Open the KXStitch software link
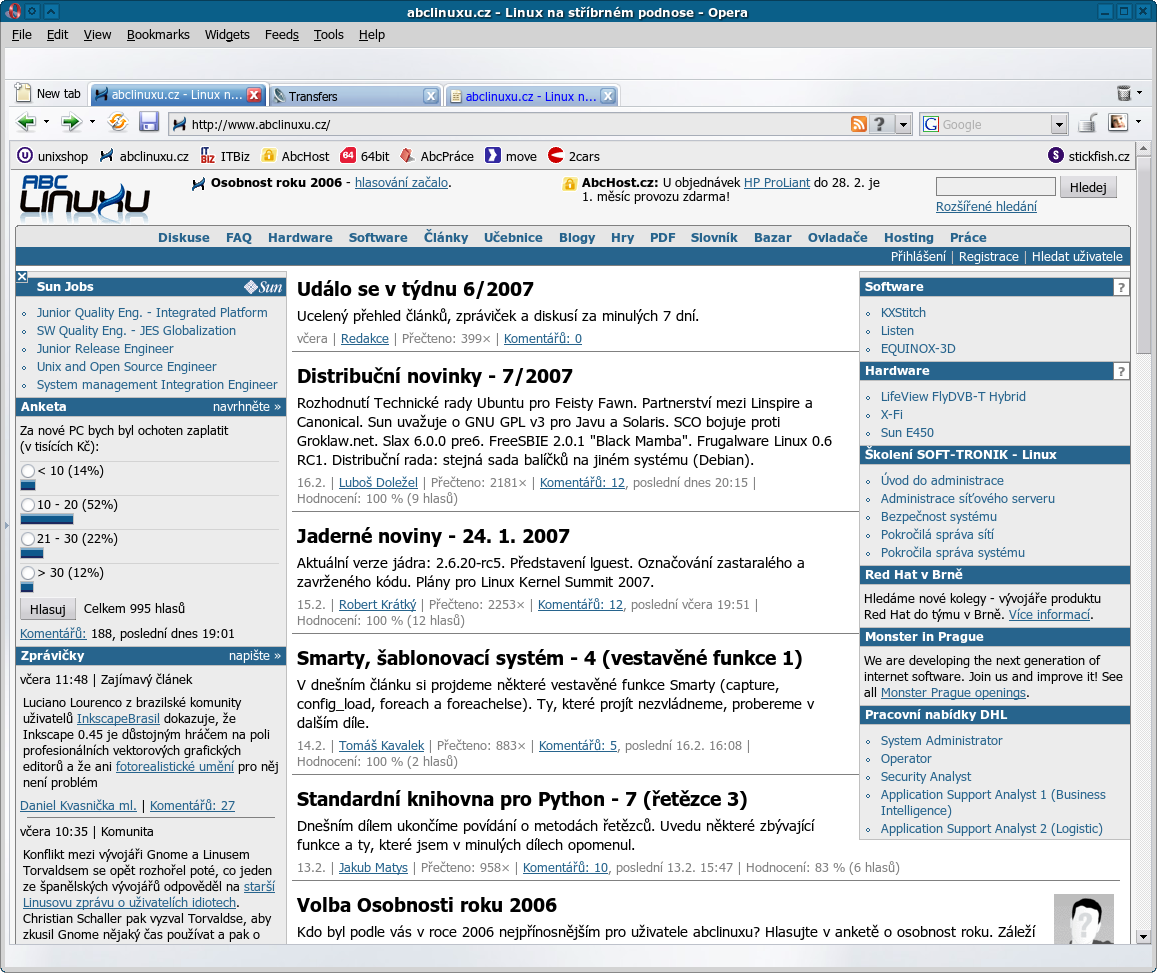Viewport: 1157px width, 973px height. (903, 313)
